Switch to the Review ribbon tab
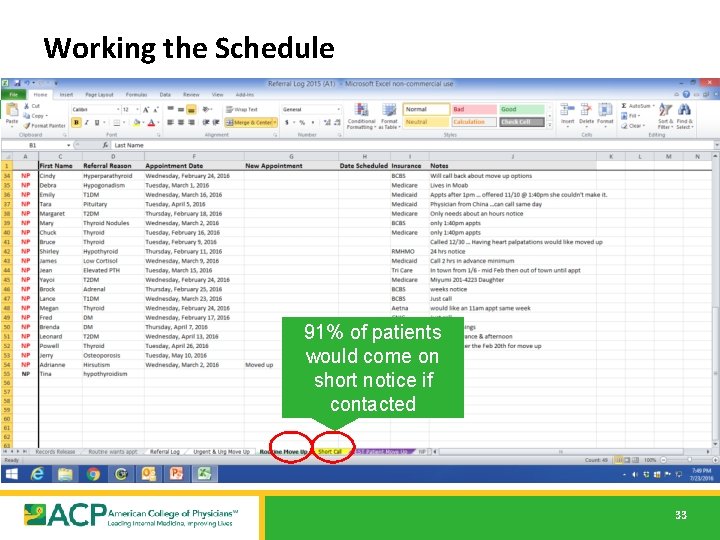The width and height of the screenshot is (720, 540). (x=191, y=95)
